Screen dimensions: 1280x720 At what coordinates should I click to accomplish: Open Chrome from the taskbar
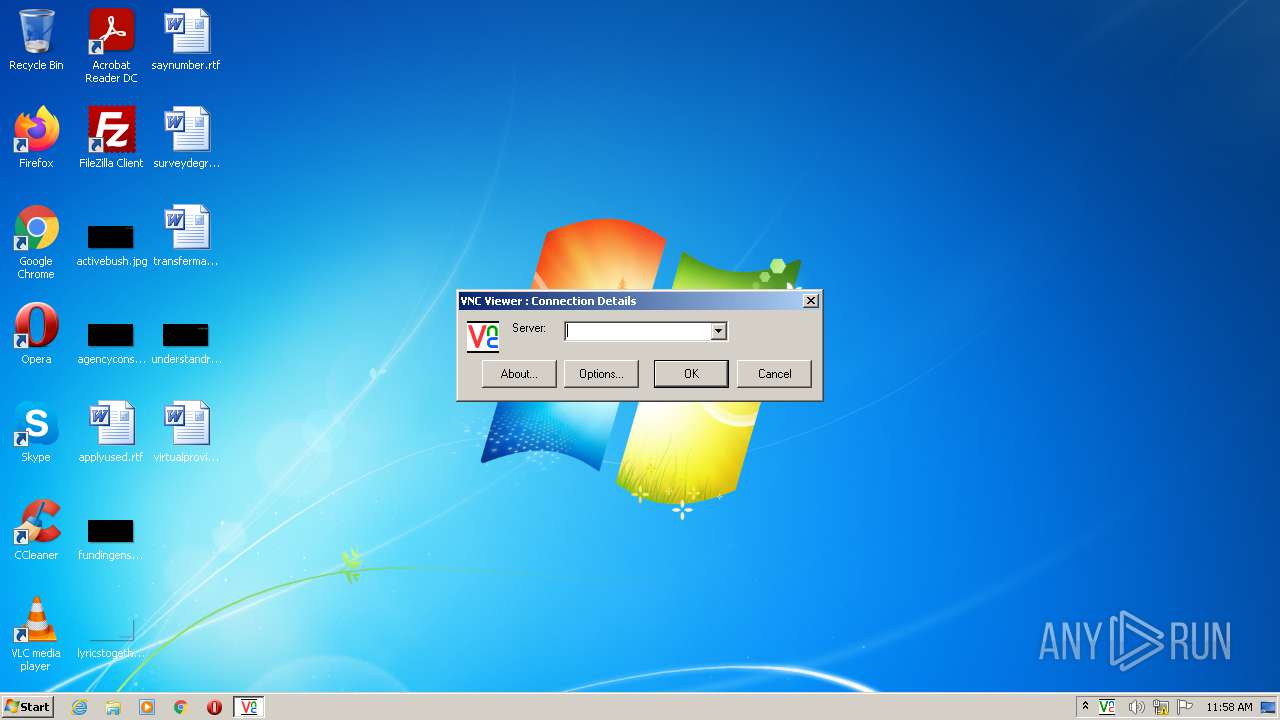181,707
